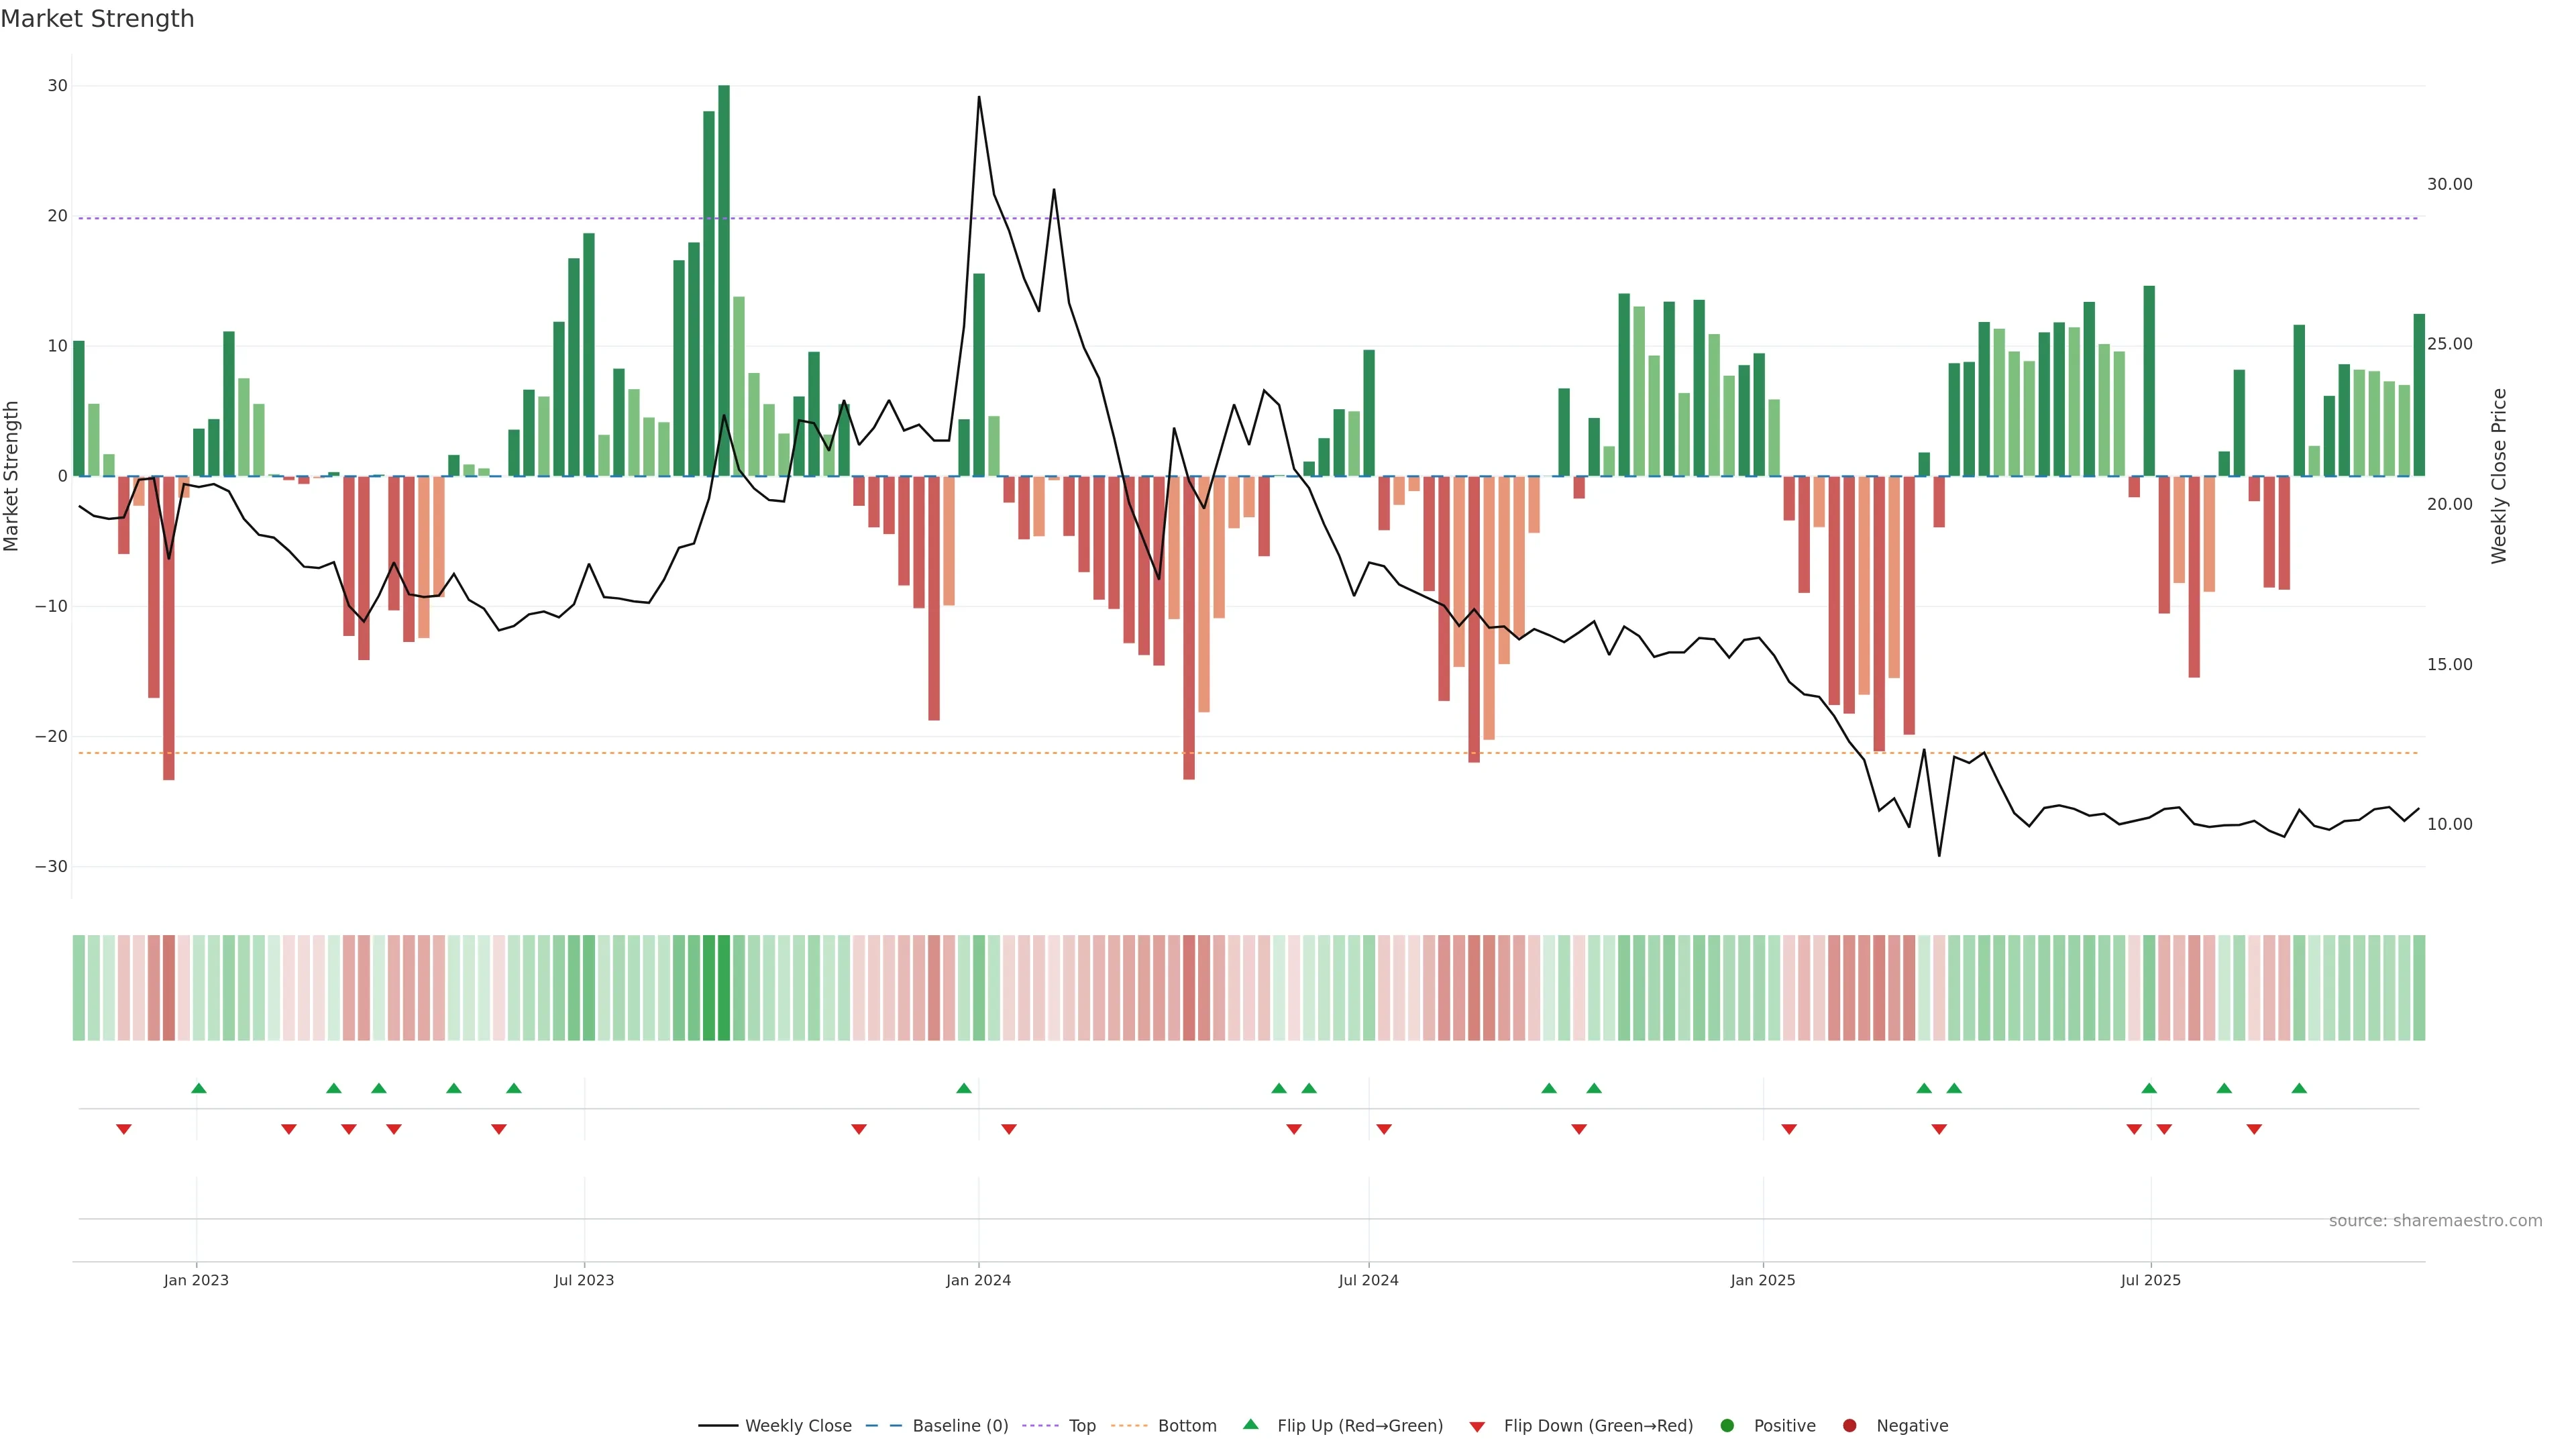Click the first red flip-down marker at far left
The image size is (2576, 1449).
click(124, 1129)
